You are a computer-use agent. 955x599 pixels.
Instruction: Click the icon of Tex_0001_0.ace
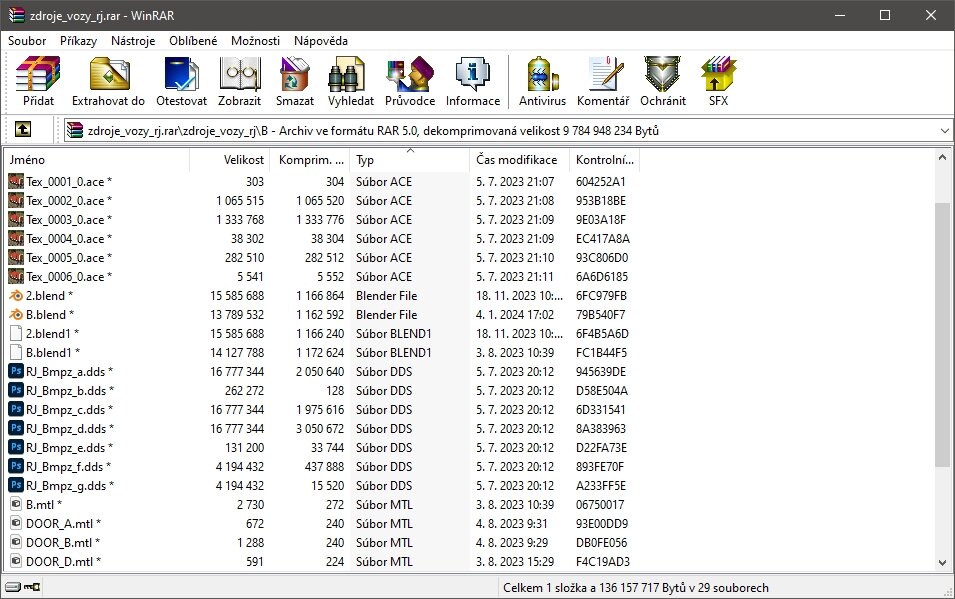click(x=16, y=182)
